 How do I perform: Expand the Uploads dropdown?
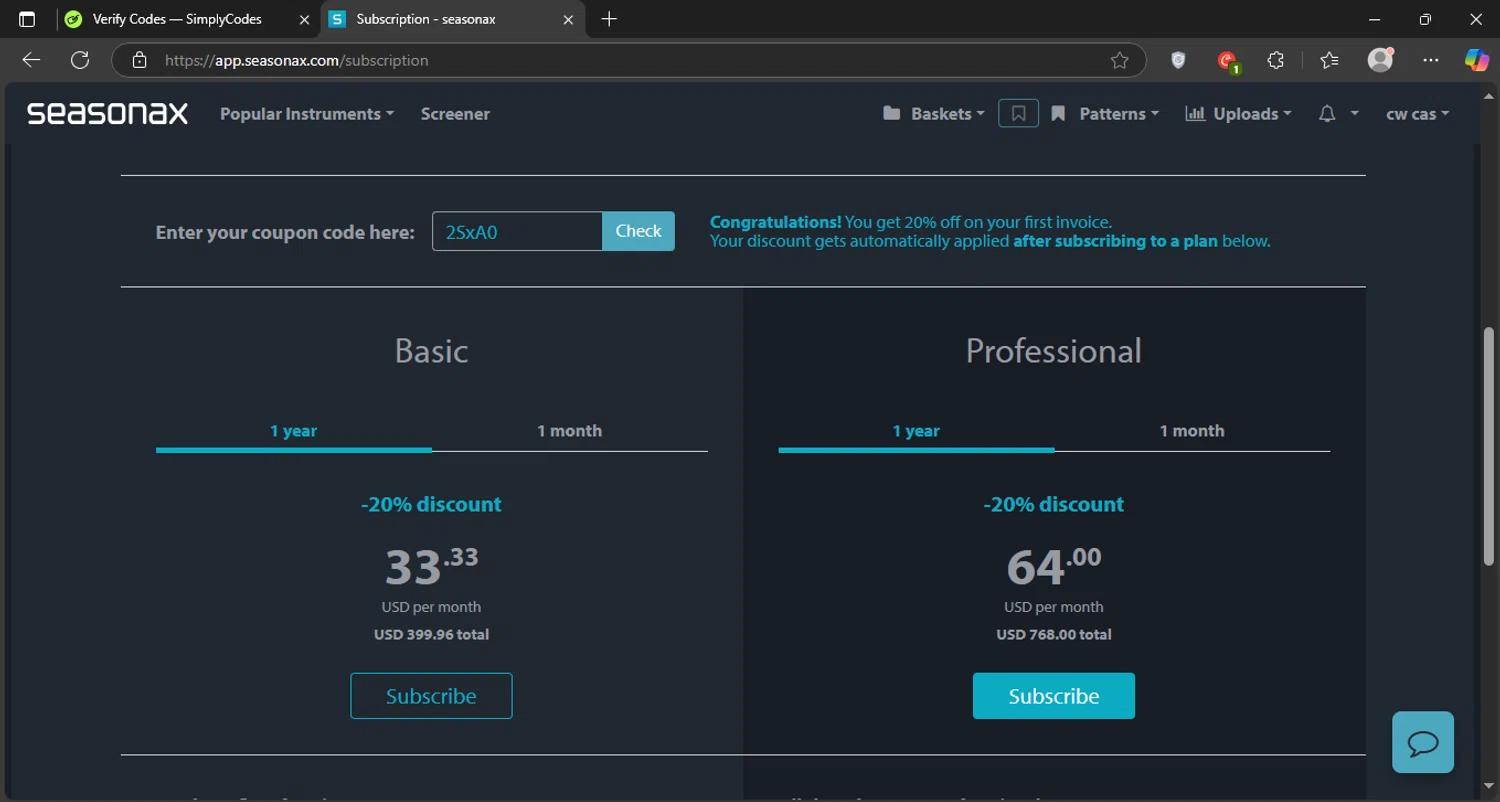point(1238,114)
